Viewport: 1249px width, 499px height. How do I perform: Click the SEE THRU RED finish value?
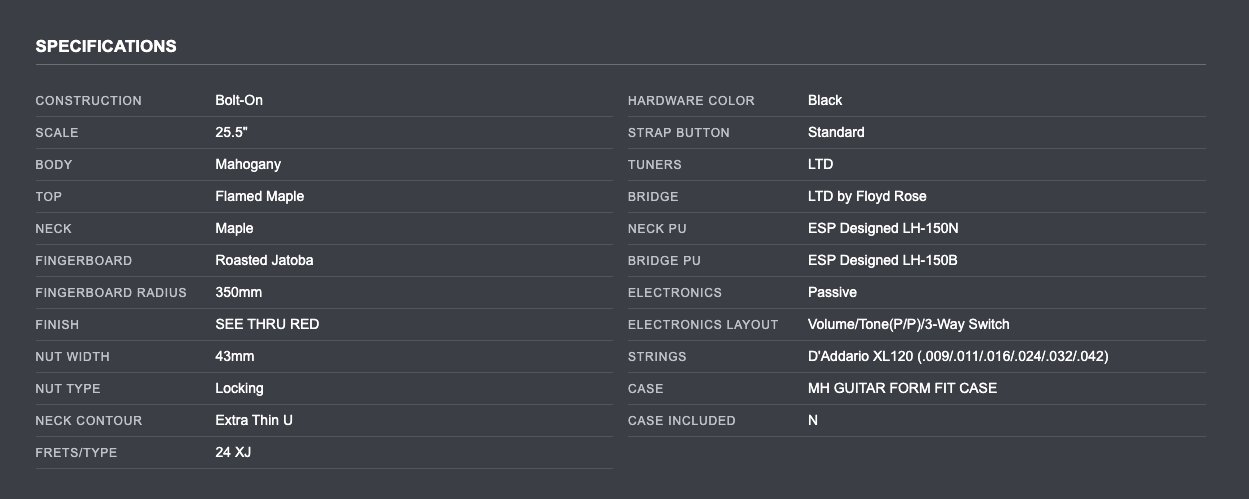[x=267, y=324]
